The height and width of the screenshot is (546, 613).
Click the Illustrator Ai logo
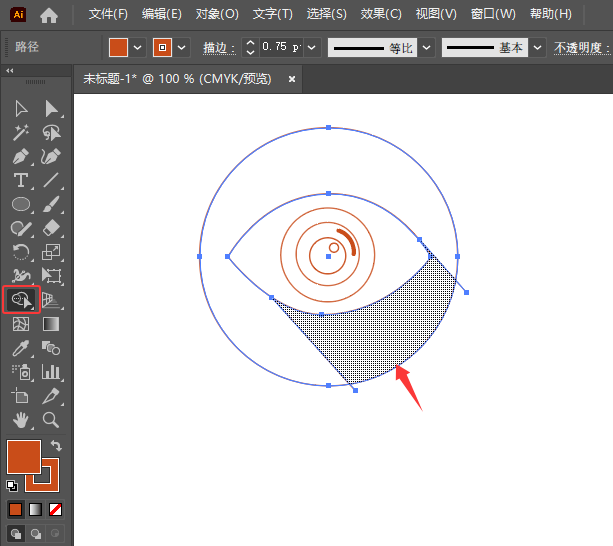[18, 14]
